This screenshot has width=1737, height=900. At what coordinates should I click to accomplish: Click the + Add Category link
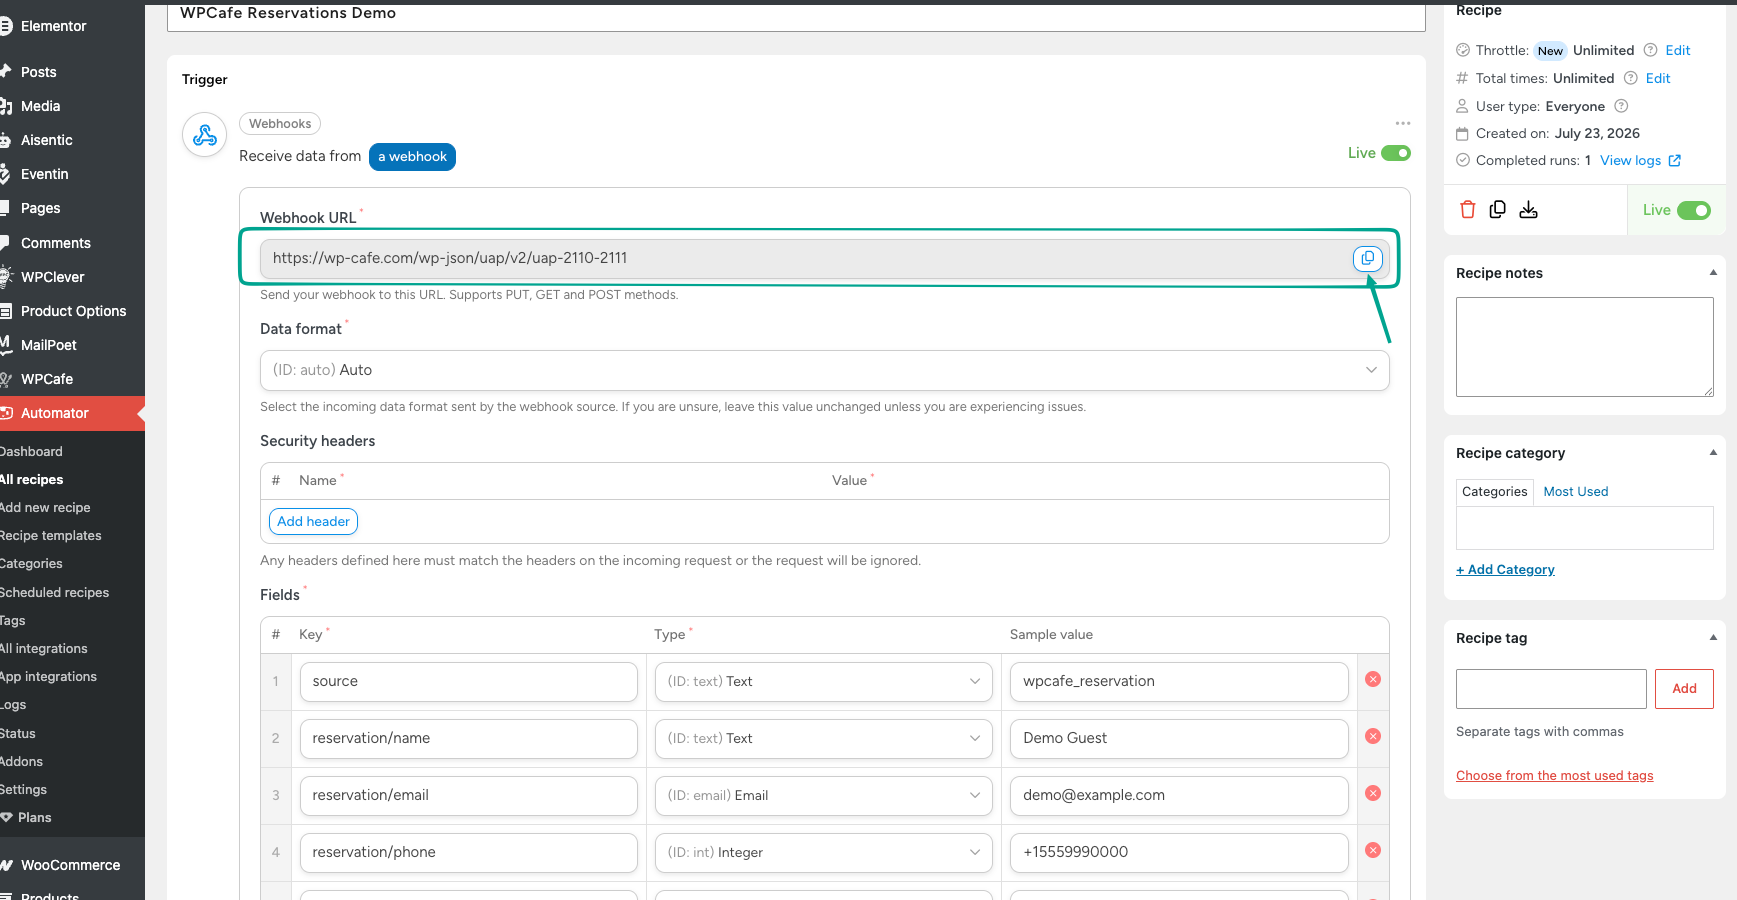1505,569
